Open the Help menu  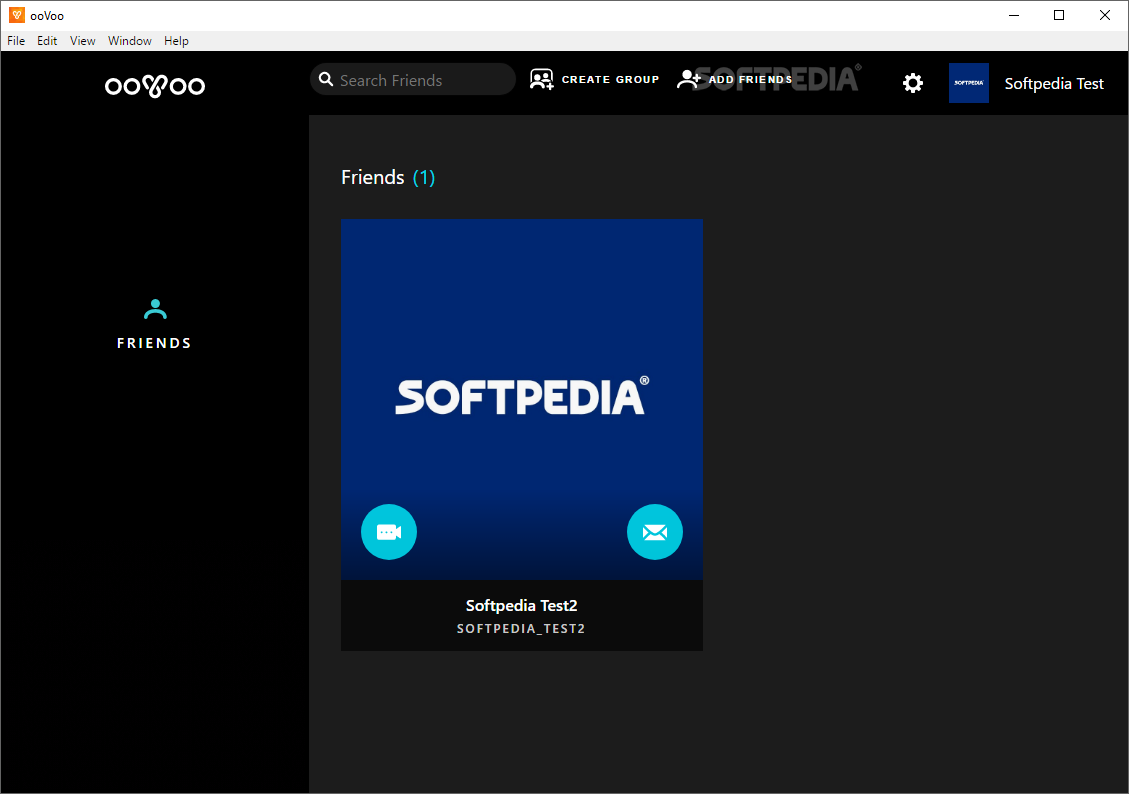pos(176,41)
